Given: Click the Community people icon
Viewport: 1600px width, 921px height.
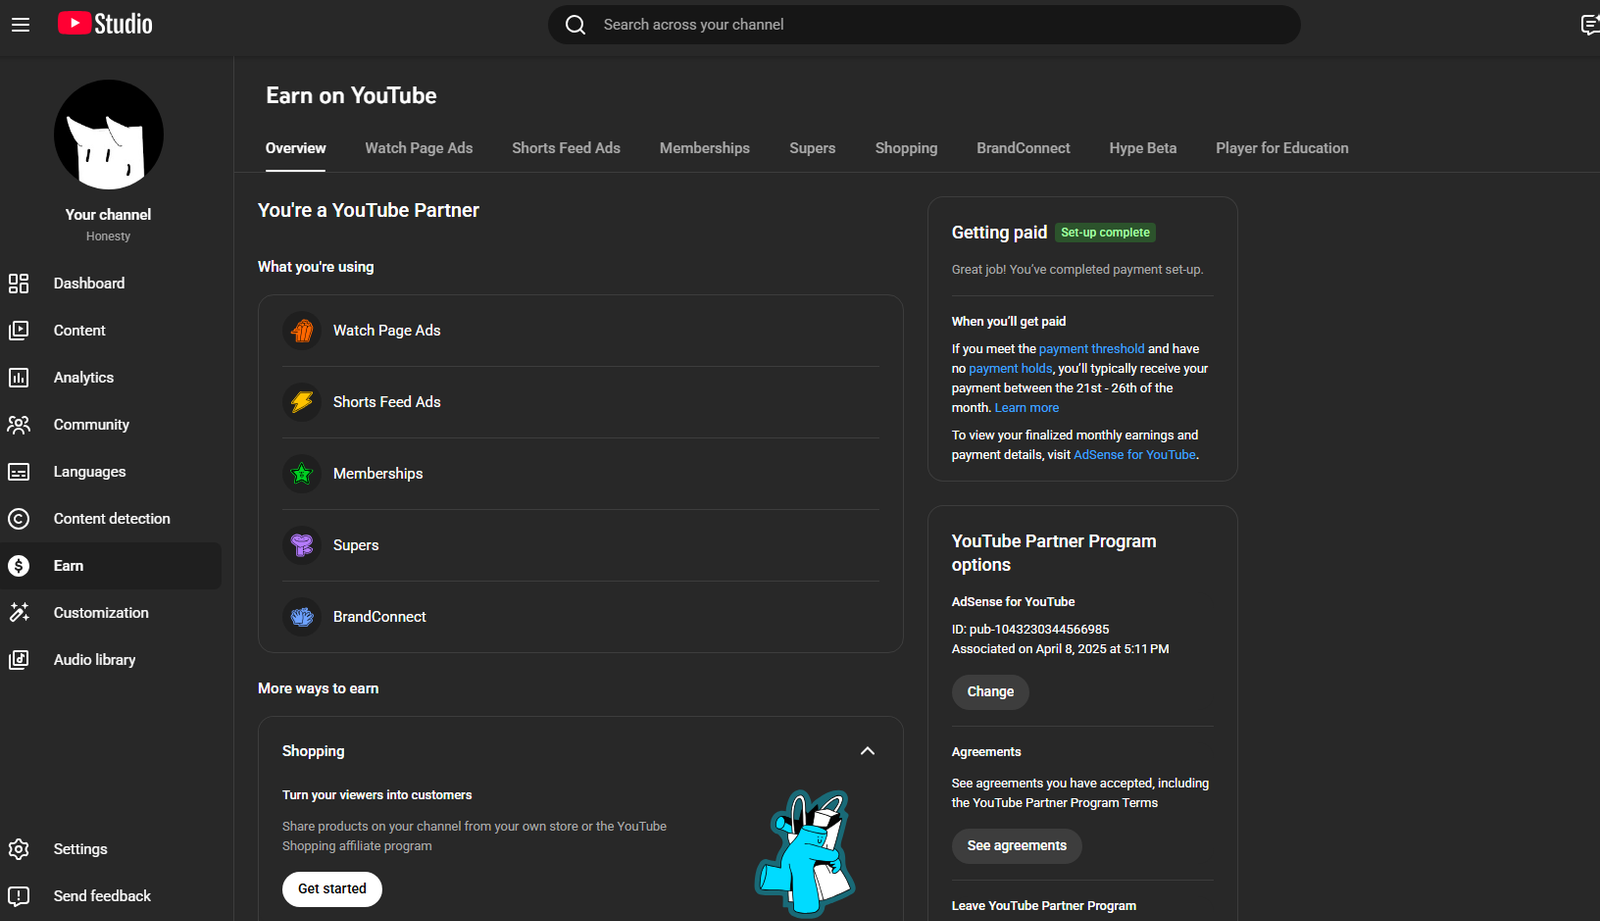Looking at the screenshot, I should [x=19, y=424].
